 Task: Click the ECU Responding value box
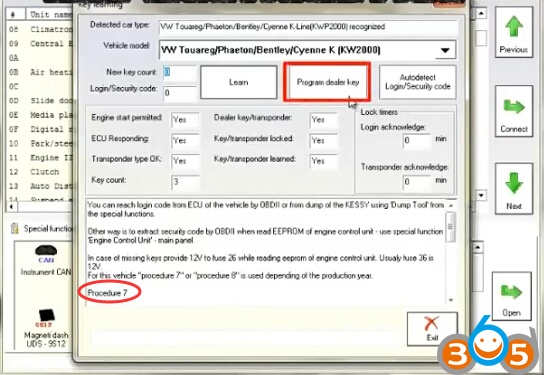click(x=185, y=141)
